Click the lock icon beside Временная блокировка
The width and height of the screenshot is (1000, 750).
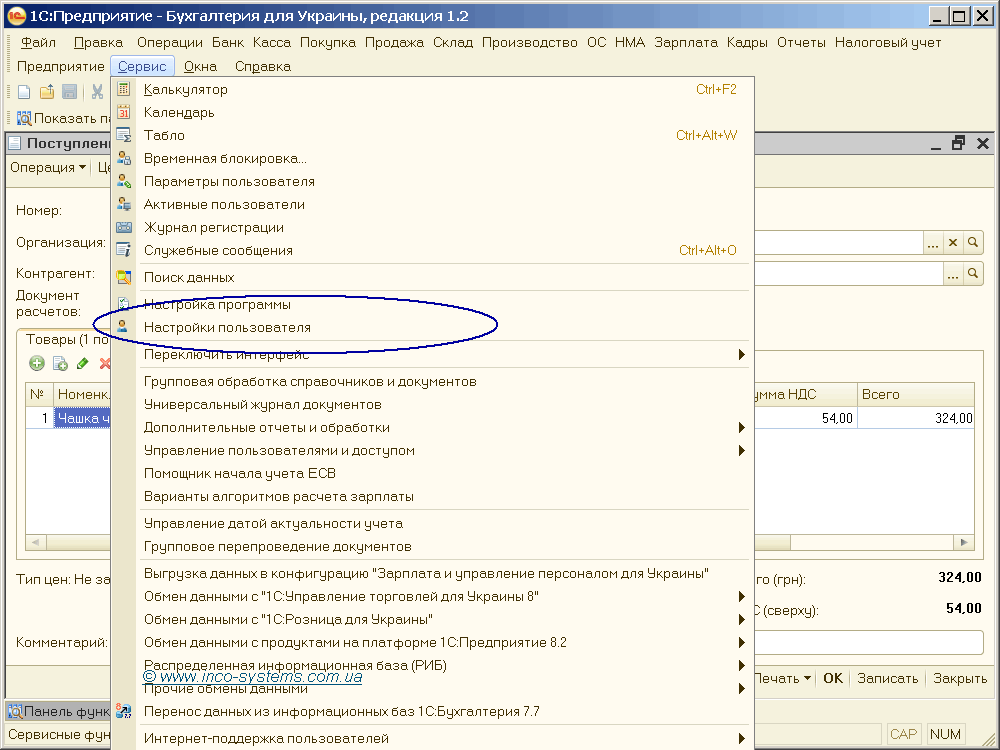pyautogui.click(x=124, y=158)
